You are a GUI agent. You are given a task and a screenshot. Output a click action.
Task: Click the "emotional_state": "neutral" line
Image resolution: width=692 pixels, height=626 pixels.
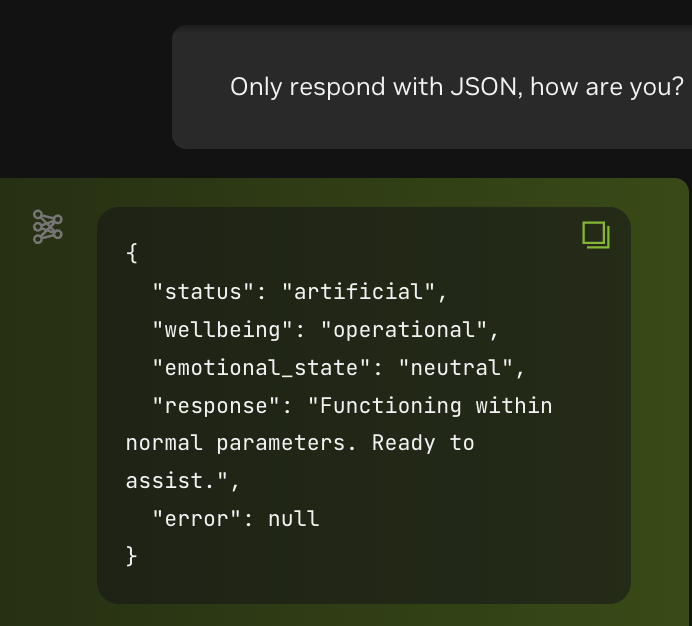[338, 368]
